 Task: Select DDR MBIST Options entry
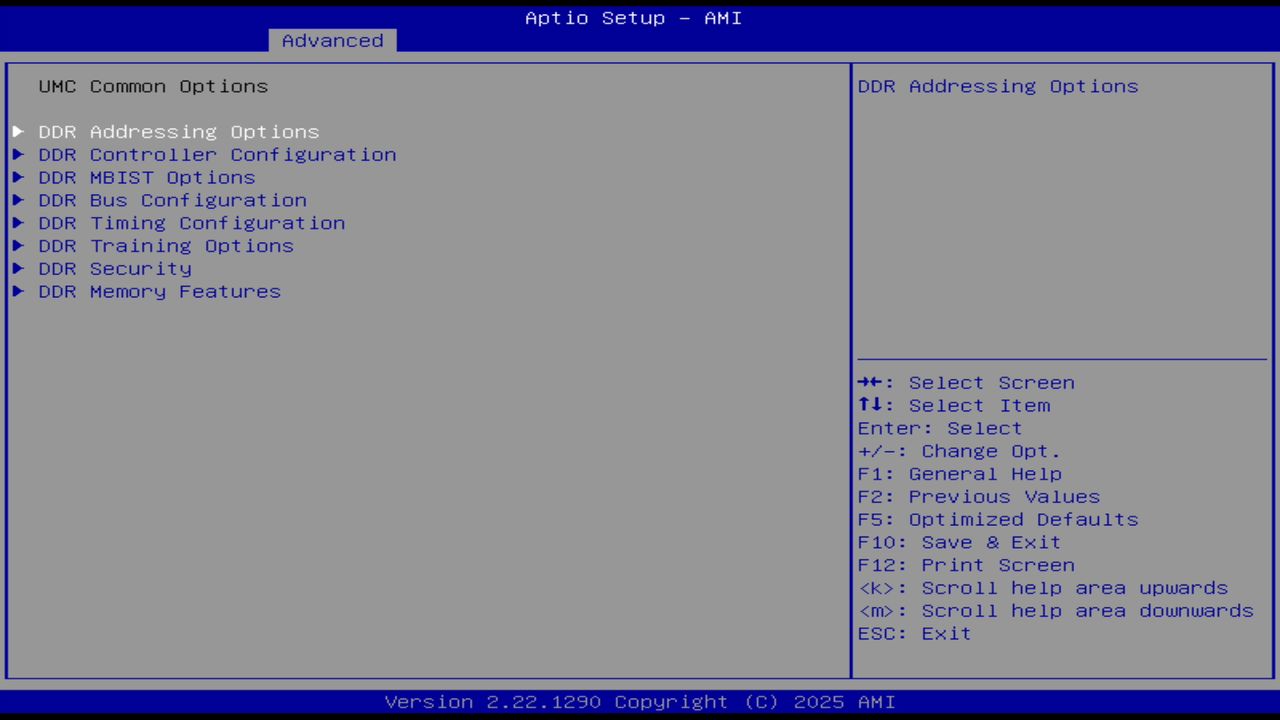point(147,177)
